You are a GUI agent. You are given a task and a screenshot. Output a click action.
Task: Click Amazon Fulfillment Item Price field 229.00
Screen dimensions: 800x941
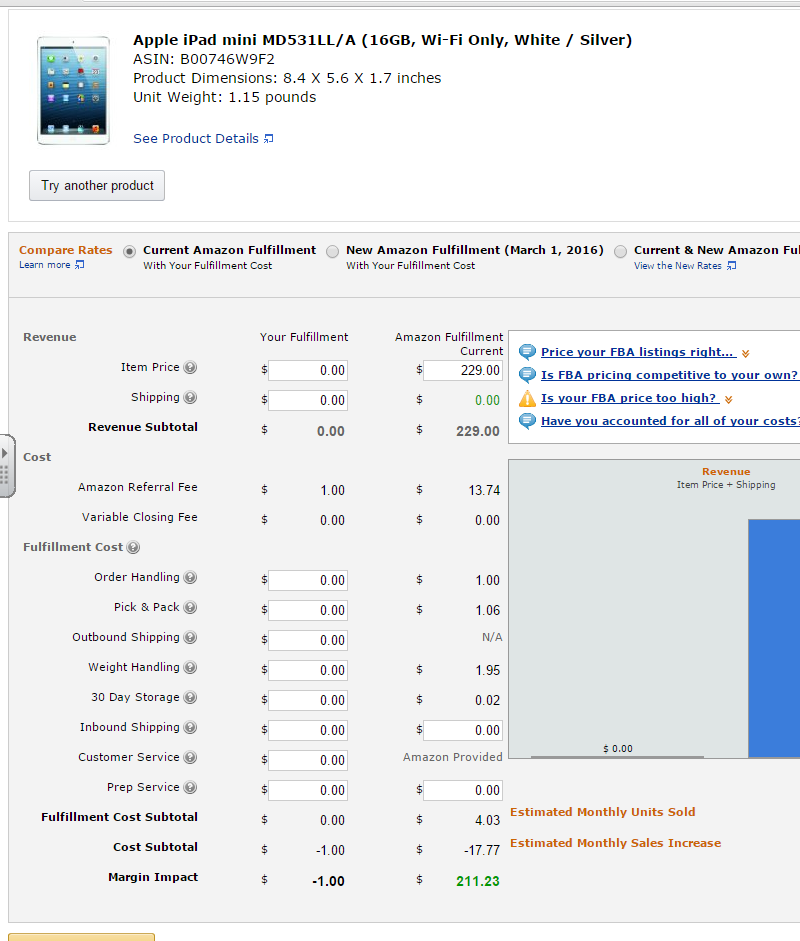tap(463, 370)
